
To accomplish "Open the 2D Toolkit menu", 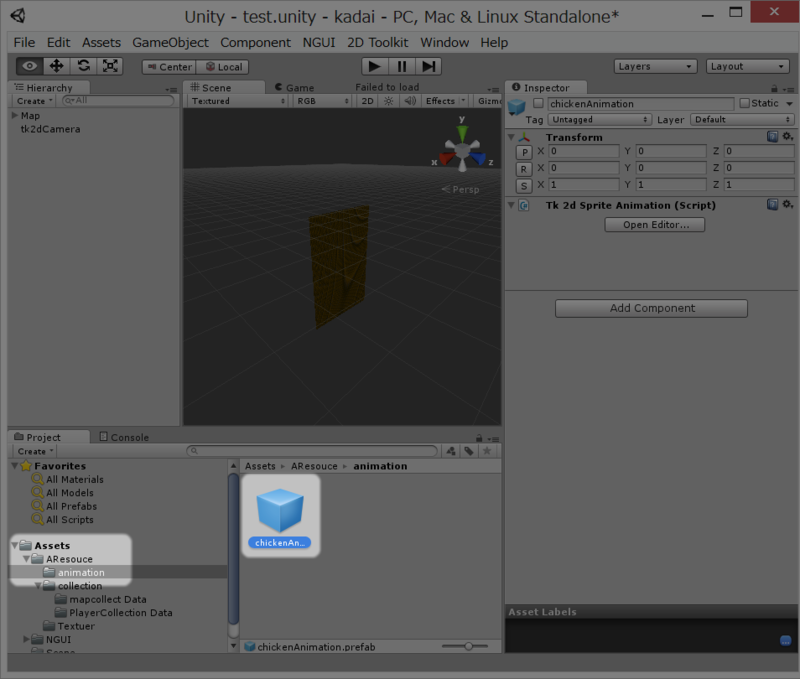I will [378, 42].
